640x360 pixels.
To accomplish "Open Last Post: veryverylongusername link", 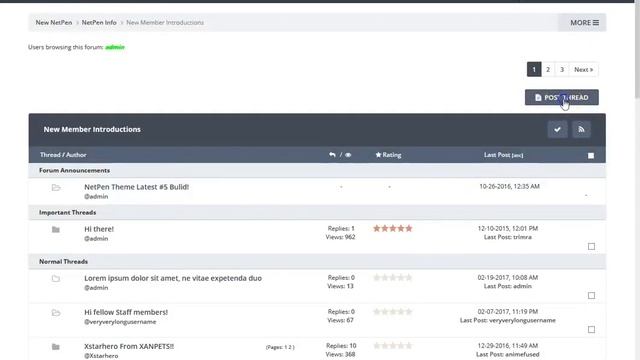I will pyautogui.click(x=508, y=320).
